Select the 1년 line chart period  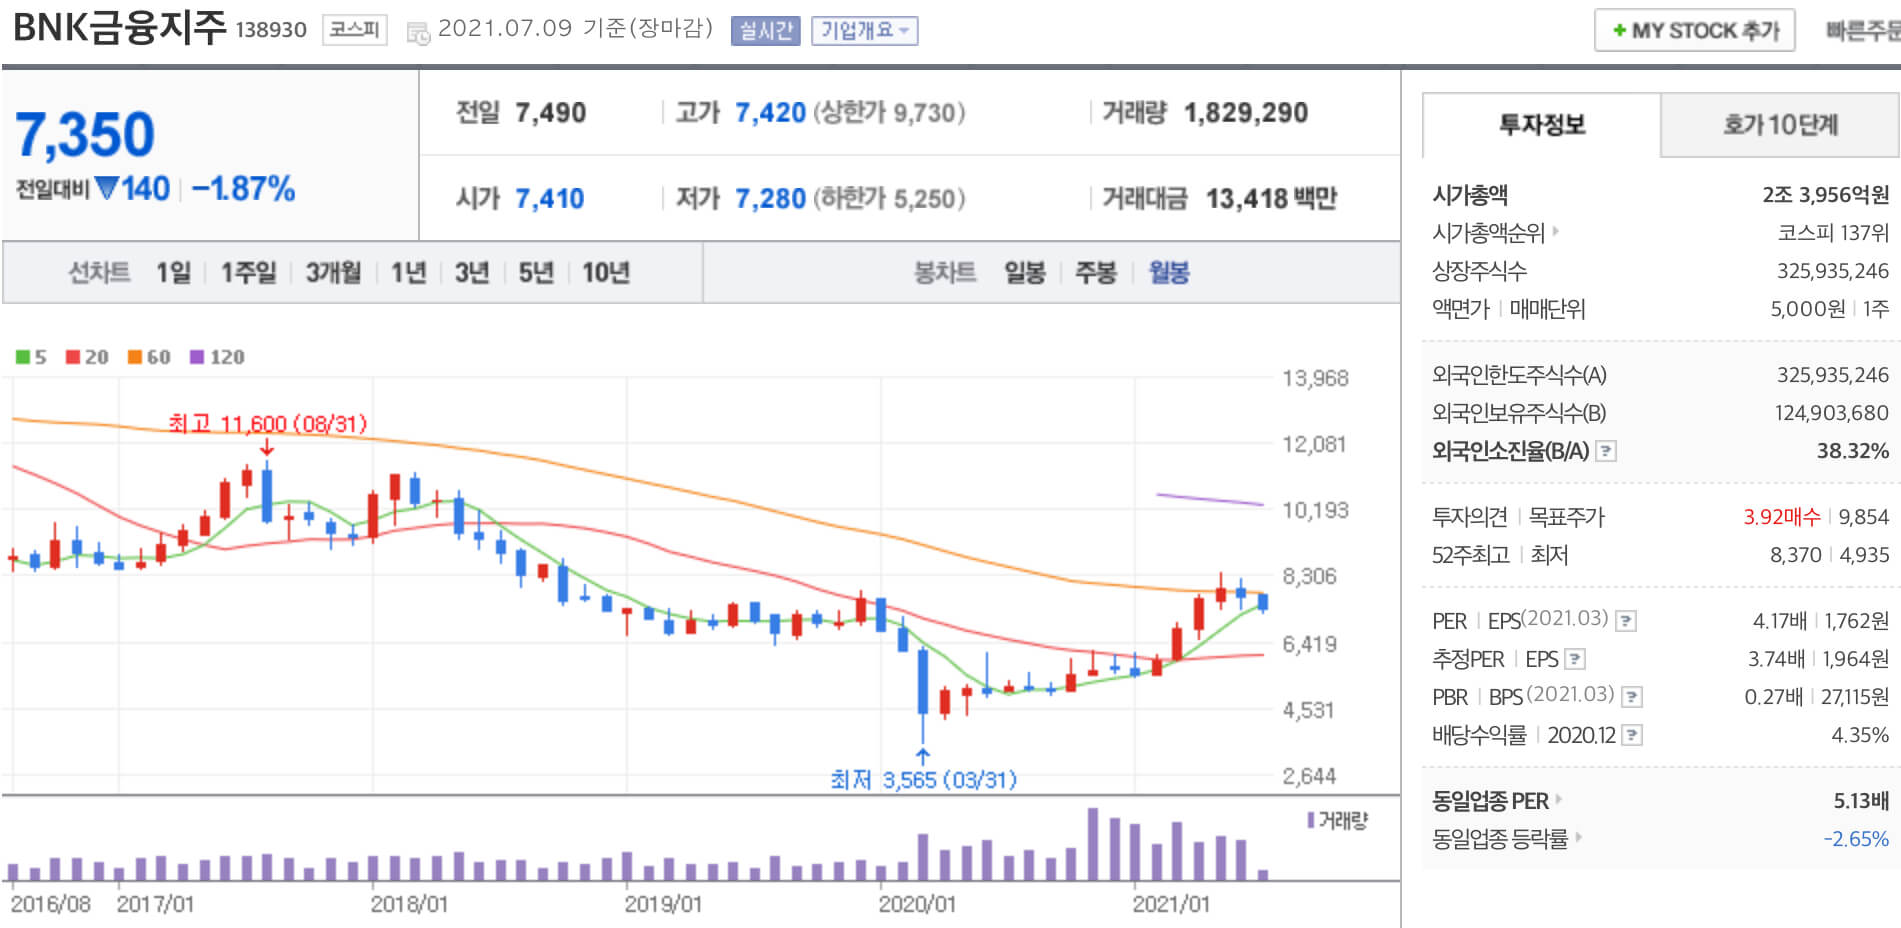coord(408,272)
